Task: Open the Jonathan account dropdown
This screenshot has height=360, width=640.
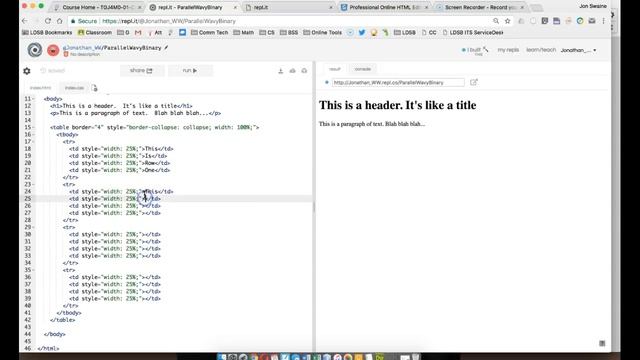Action: (x=578, y=50)
